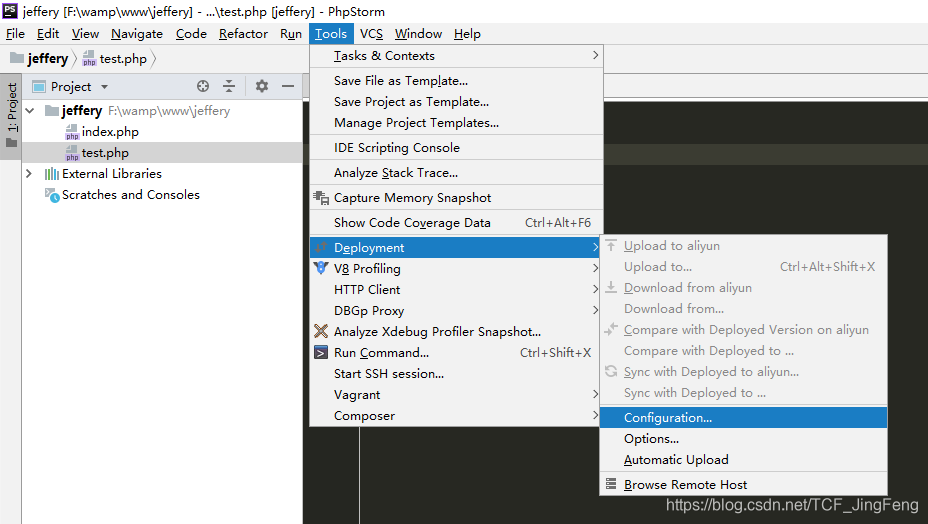This screenshot has height=524, width=928.
Task: Open the View menu
Action: [85, 34]
